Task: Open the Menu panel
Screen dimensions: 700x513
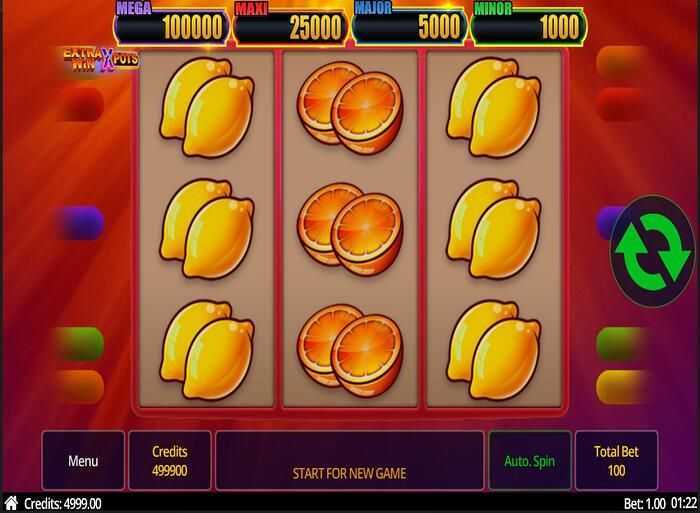Action: pyautogui.click(x=83, y=460)
